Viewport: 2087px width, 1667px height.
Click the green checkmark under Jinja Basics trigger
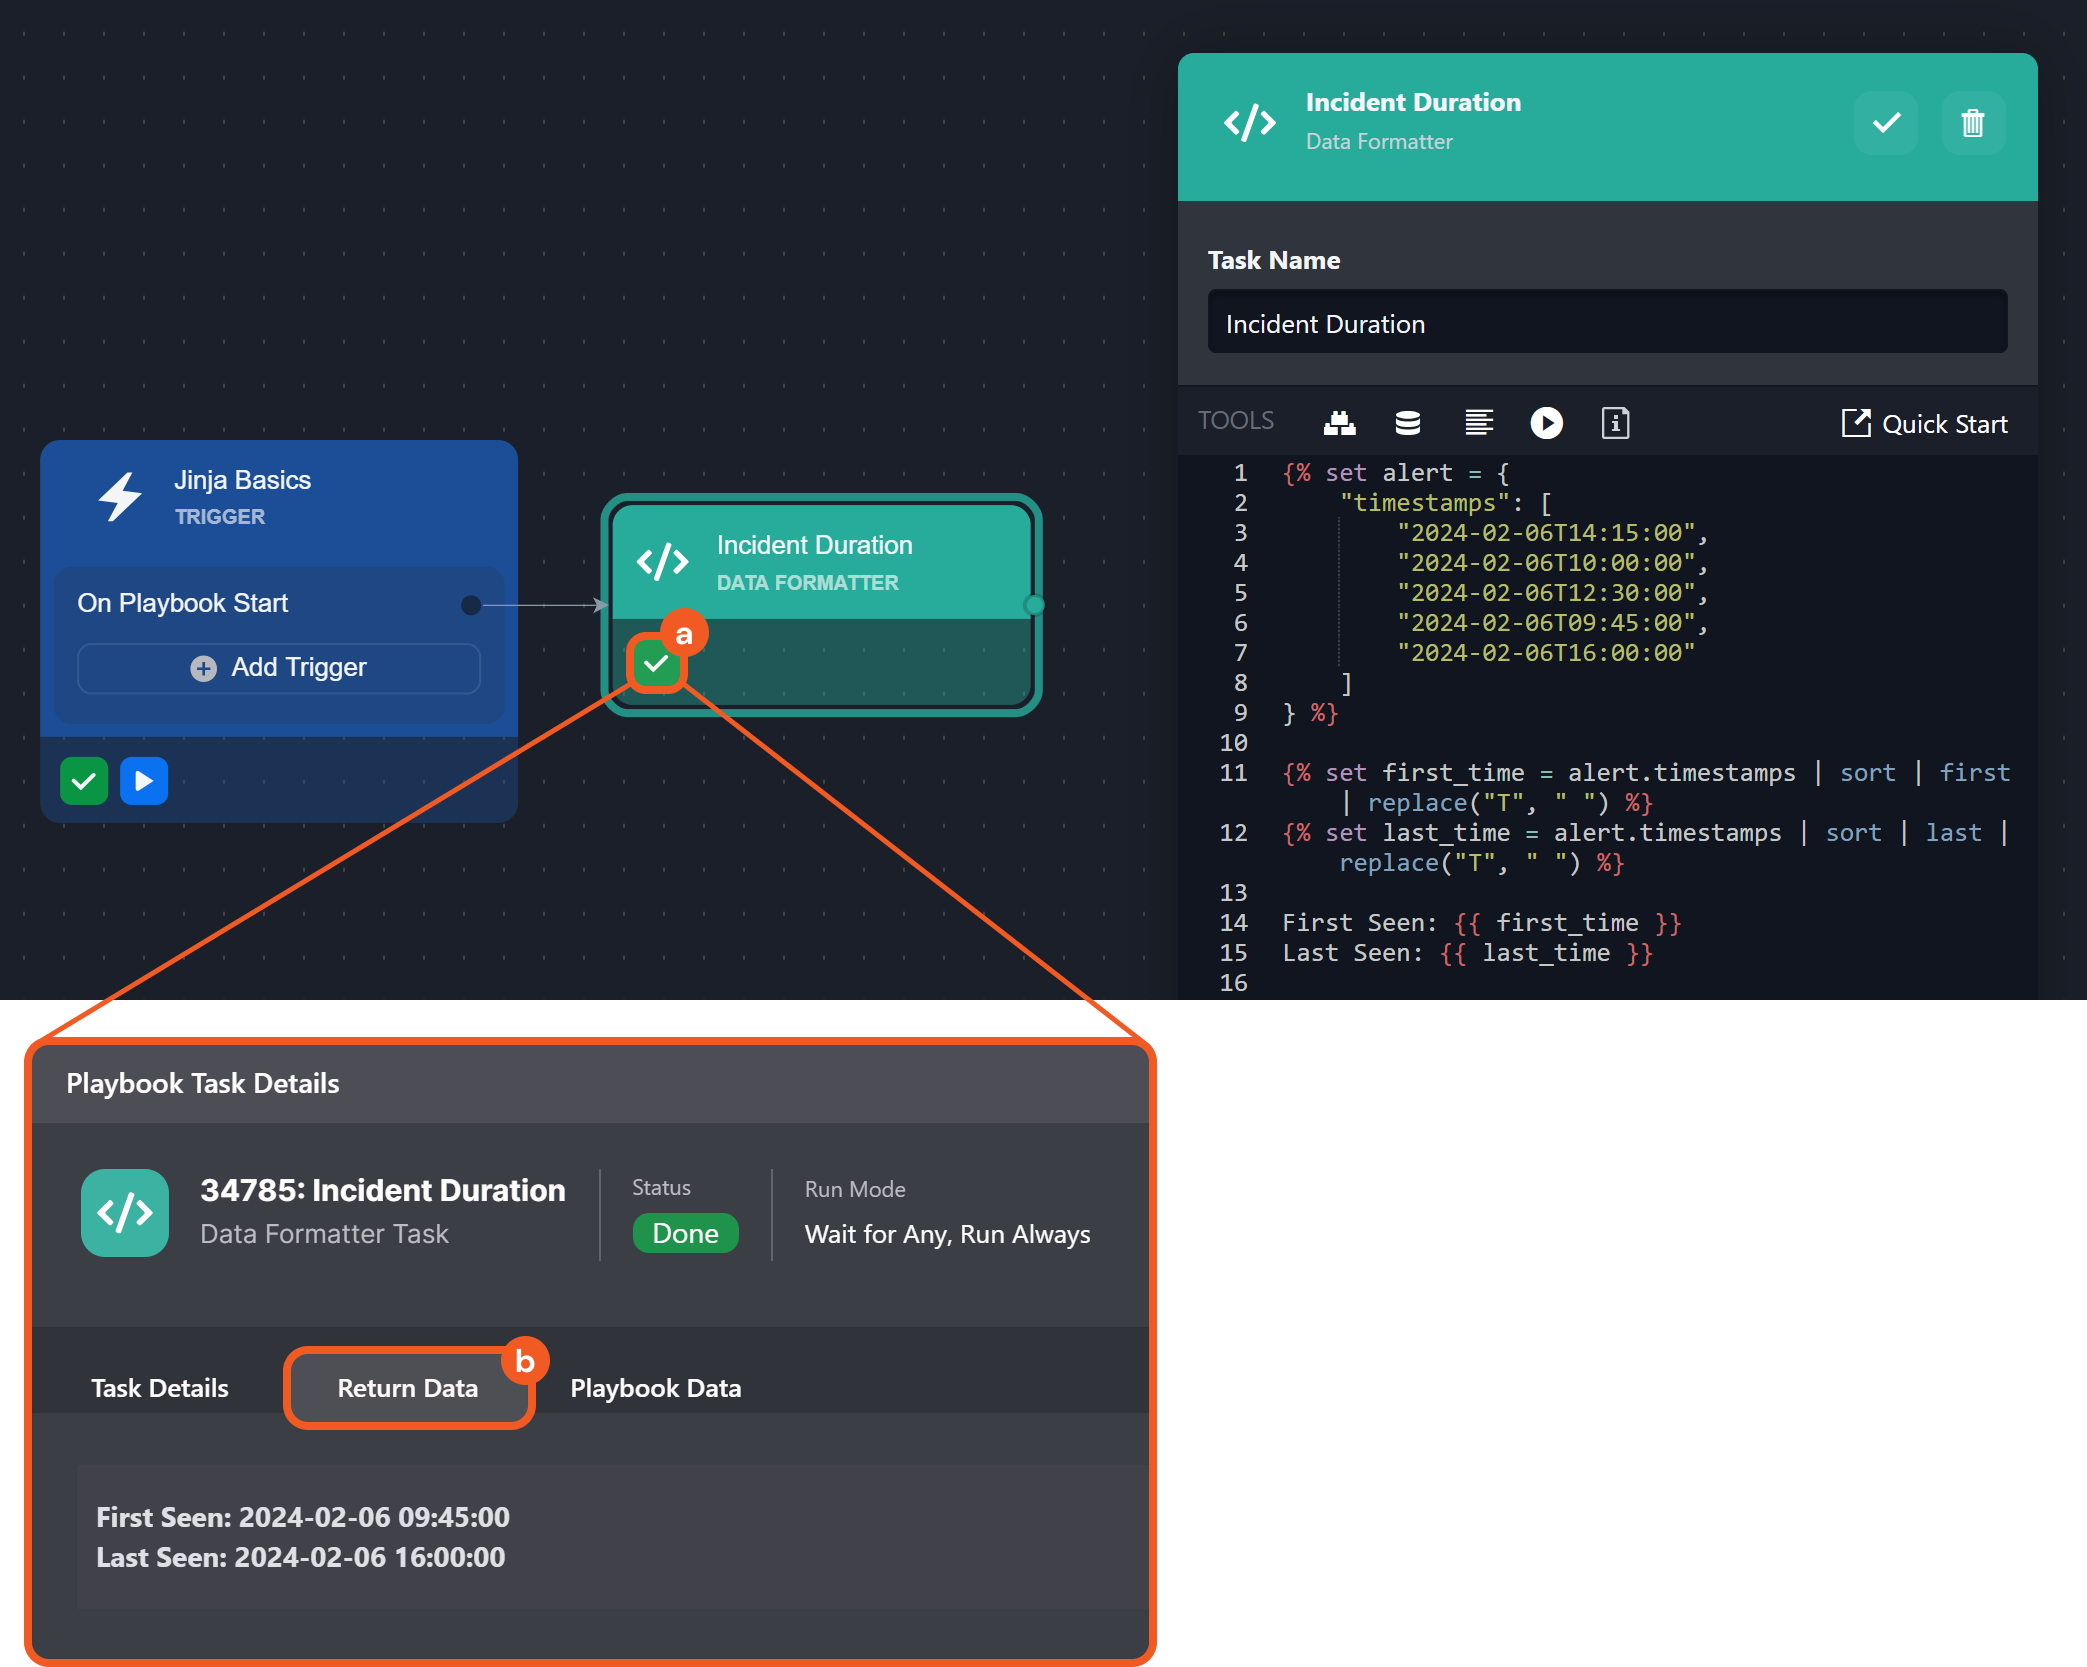coord(84,781)
